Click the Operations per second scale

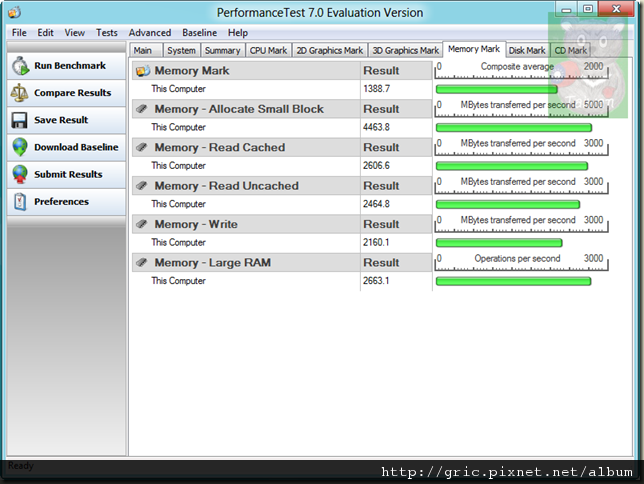pyautogui.click(x=521, y=262)
